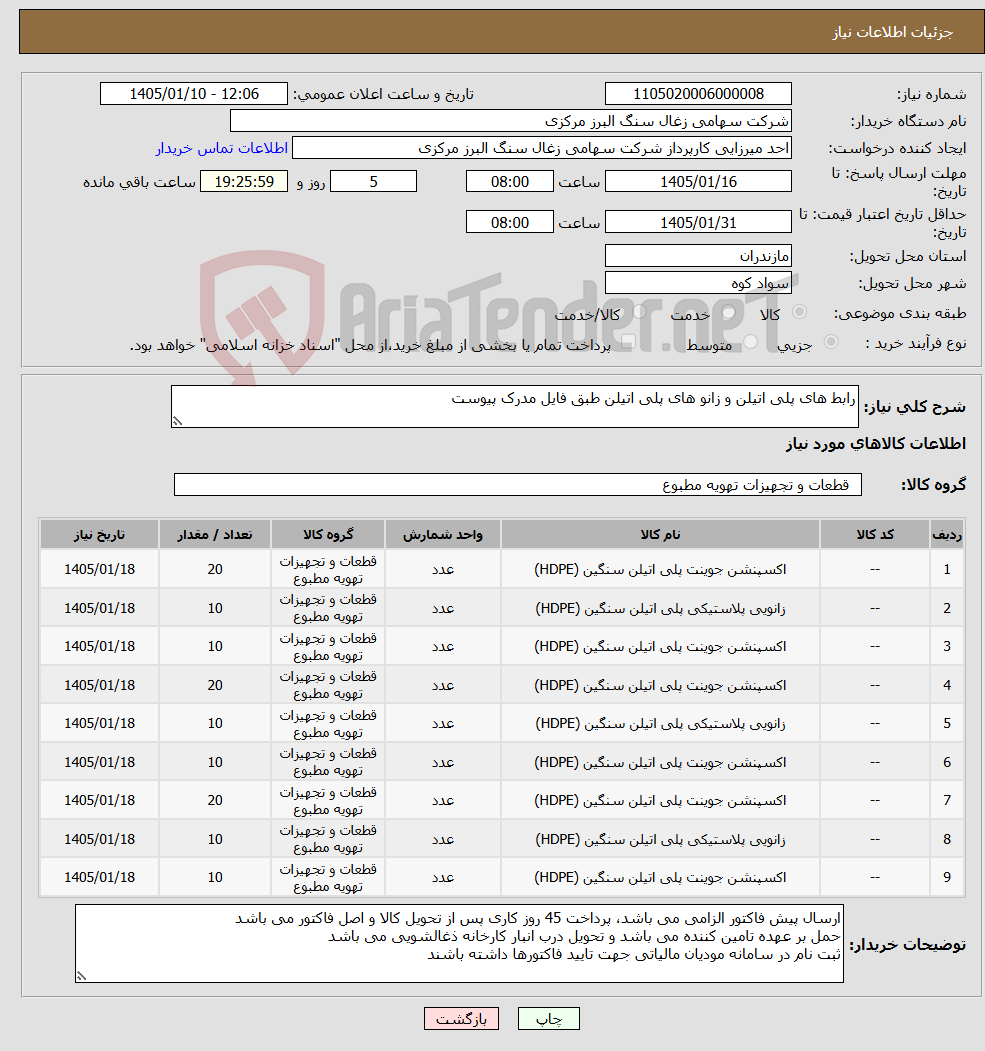The width and height of the screenshot is (985, 1051).
Task: Click the request number field 1105020006000008
Action: (x=698, y=94)
